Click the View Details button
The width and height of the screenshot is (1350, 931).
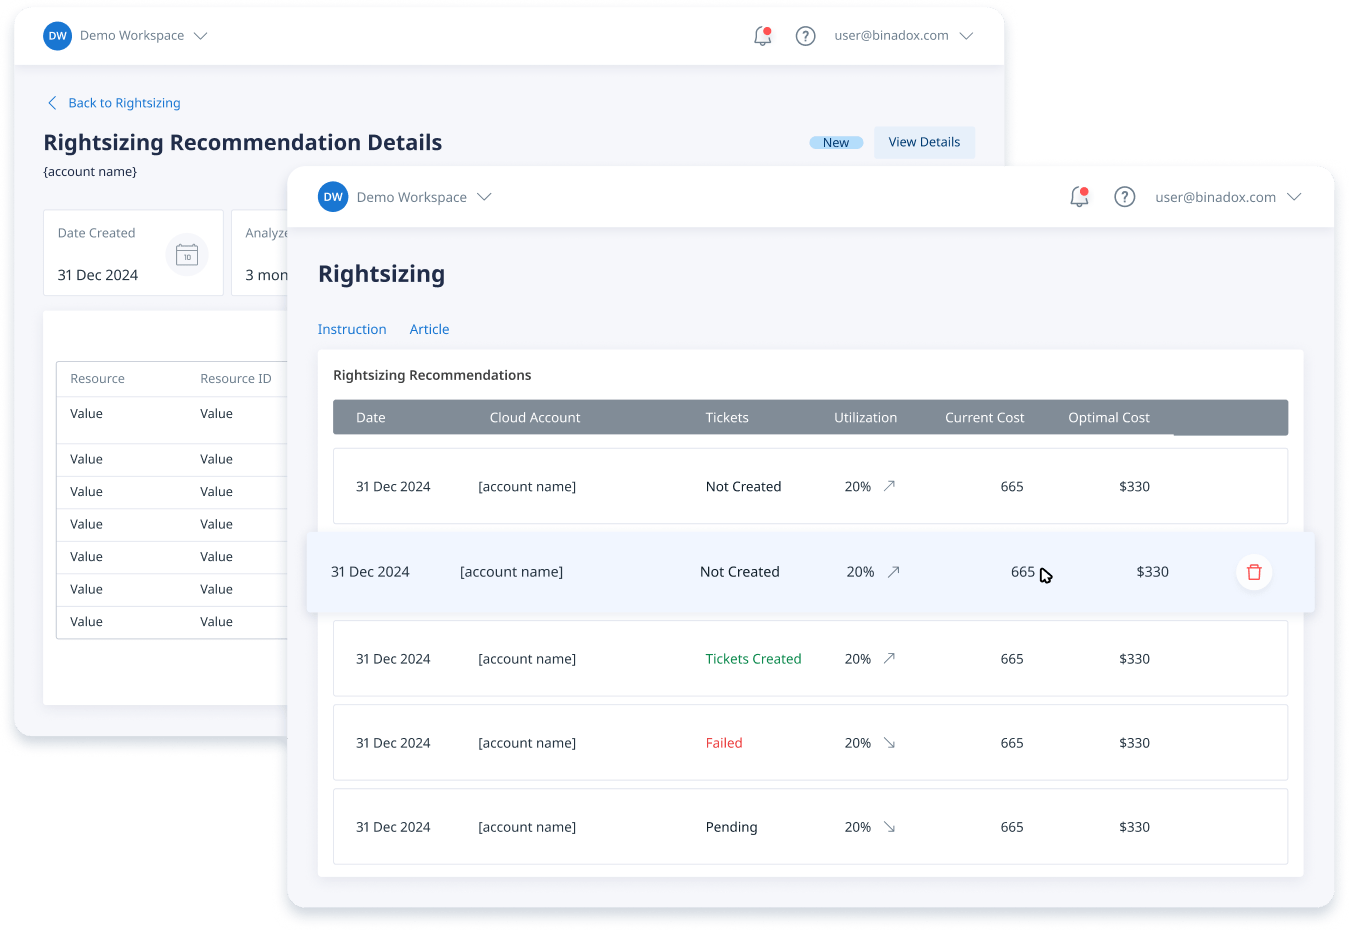(924, 142)
